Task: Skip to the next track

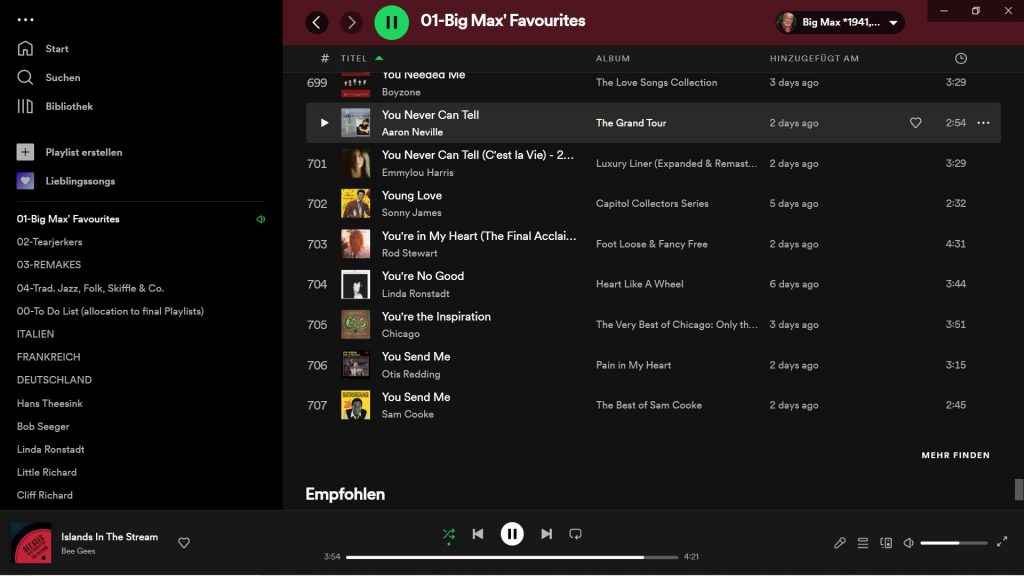Action: click(546, 534)
